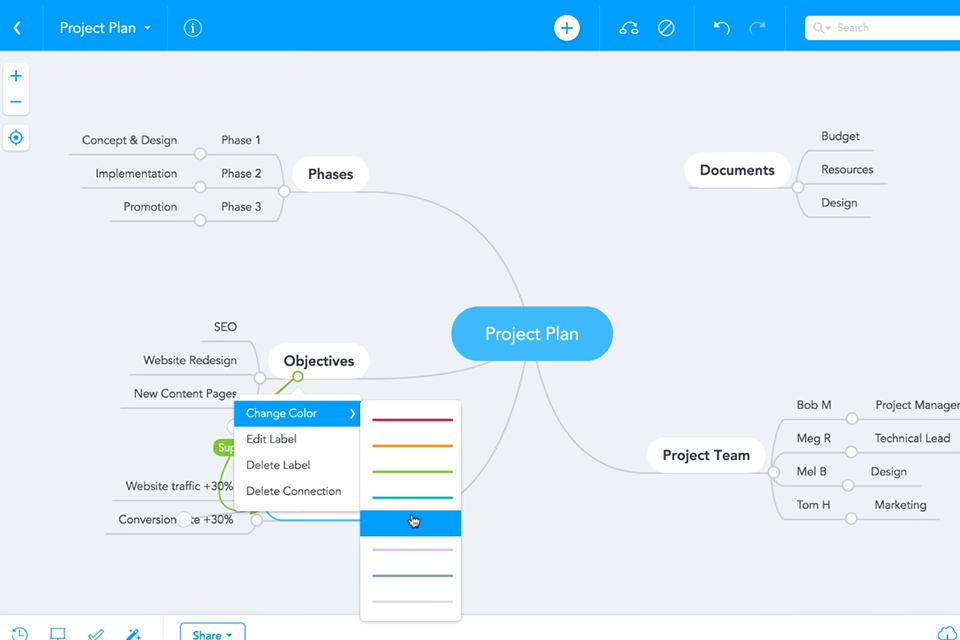Open the map info icon
This screenshot has width=960, height=640.
[193, 28]
